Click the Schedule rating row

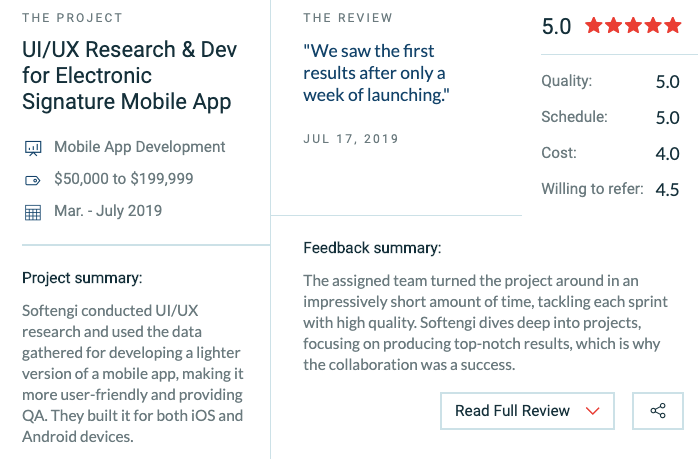click(x=610, y=118)
